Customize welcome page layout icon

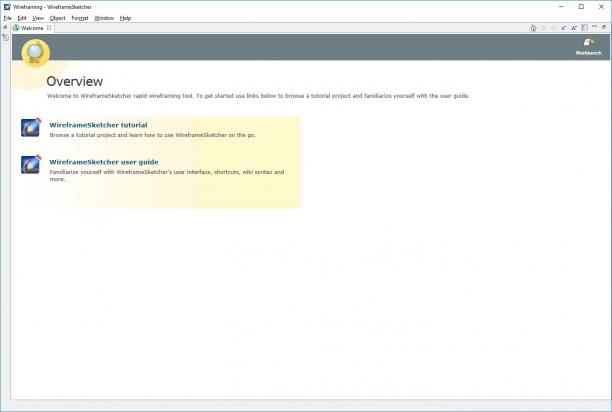click(584, 28)
